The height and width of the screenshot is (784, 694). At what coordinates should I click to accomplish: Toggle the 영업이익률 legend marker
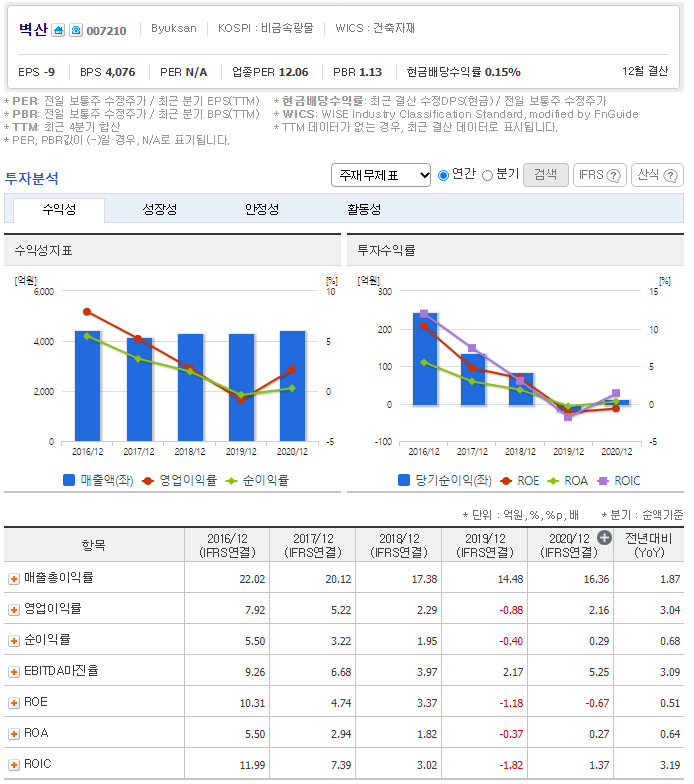tap(148, 481)
